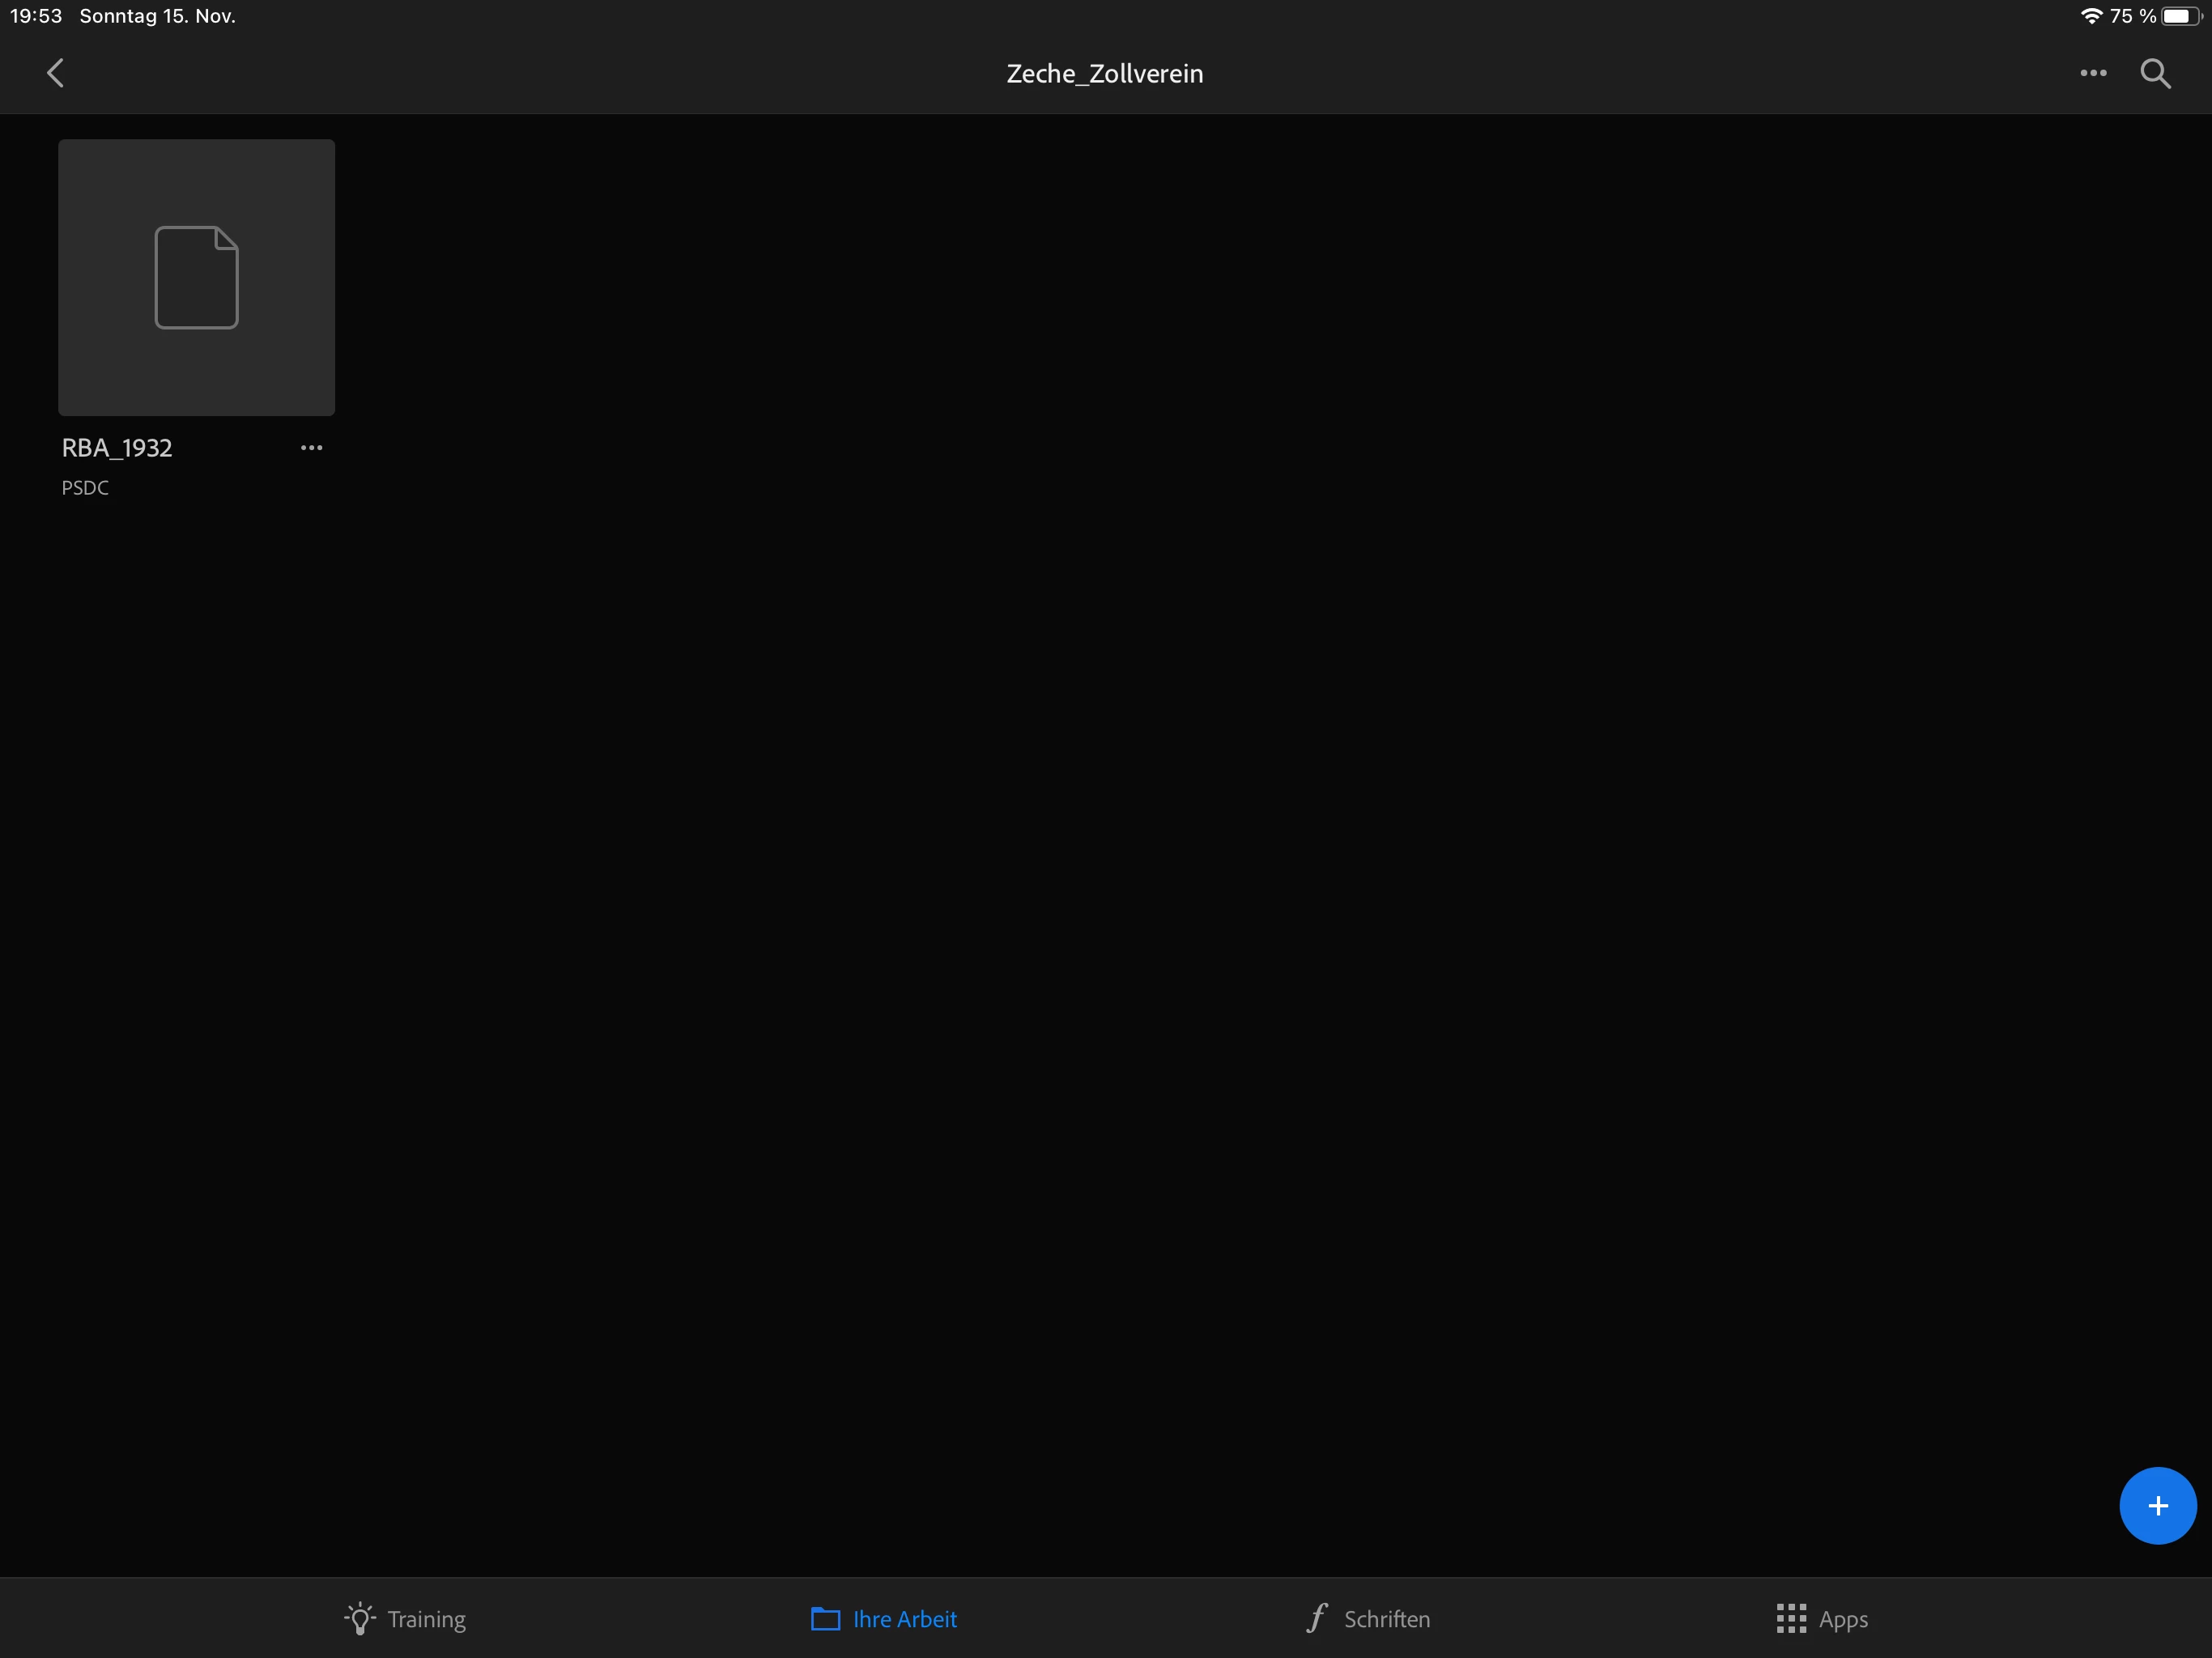Click the RBA_1932 file name label
Viewport: 2212px width, 1658px height.
click(x=117, y=448)
